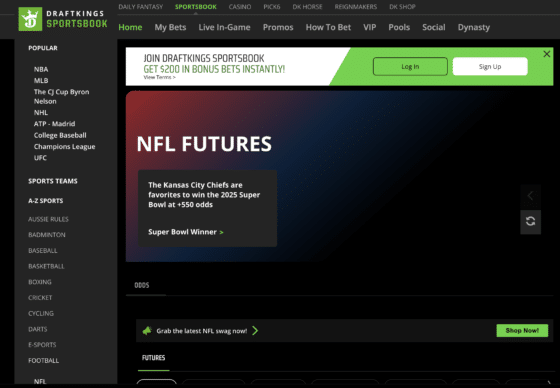Screen dimensions: 560x388
Task: Open UFC in the Popular list
Action: pyautogui.click(x=40, y=158)
